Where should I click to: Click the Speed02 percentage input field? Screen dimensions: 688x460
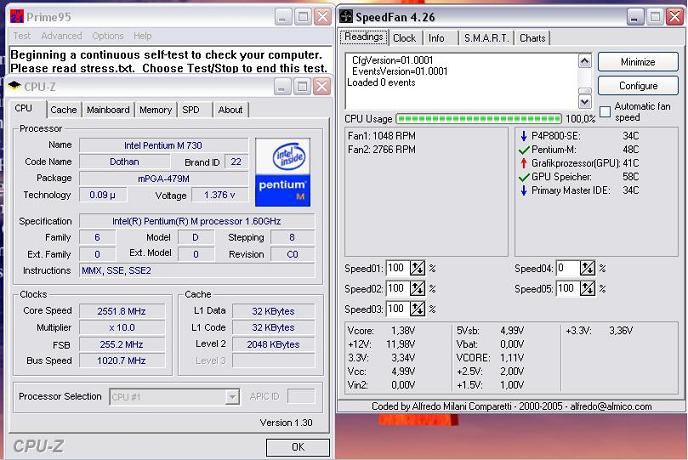point(398,288)
